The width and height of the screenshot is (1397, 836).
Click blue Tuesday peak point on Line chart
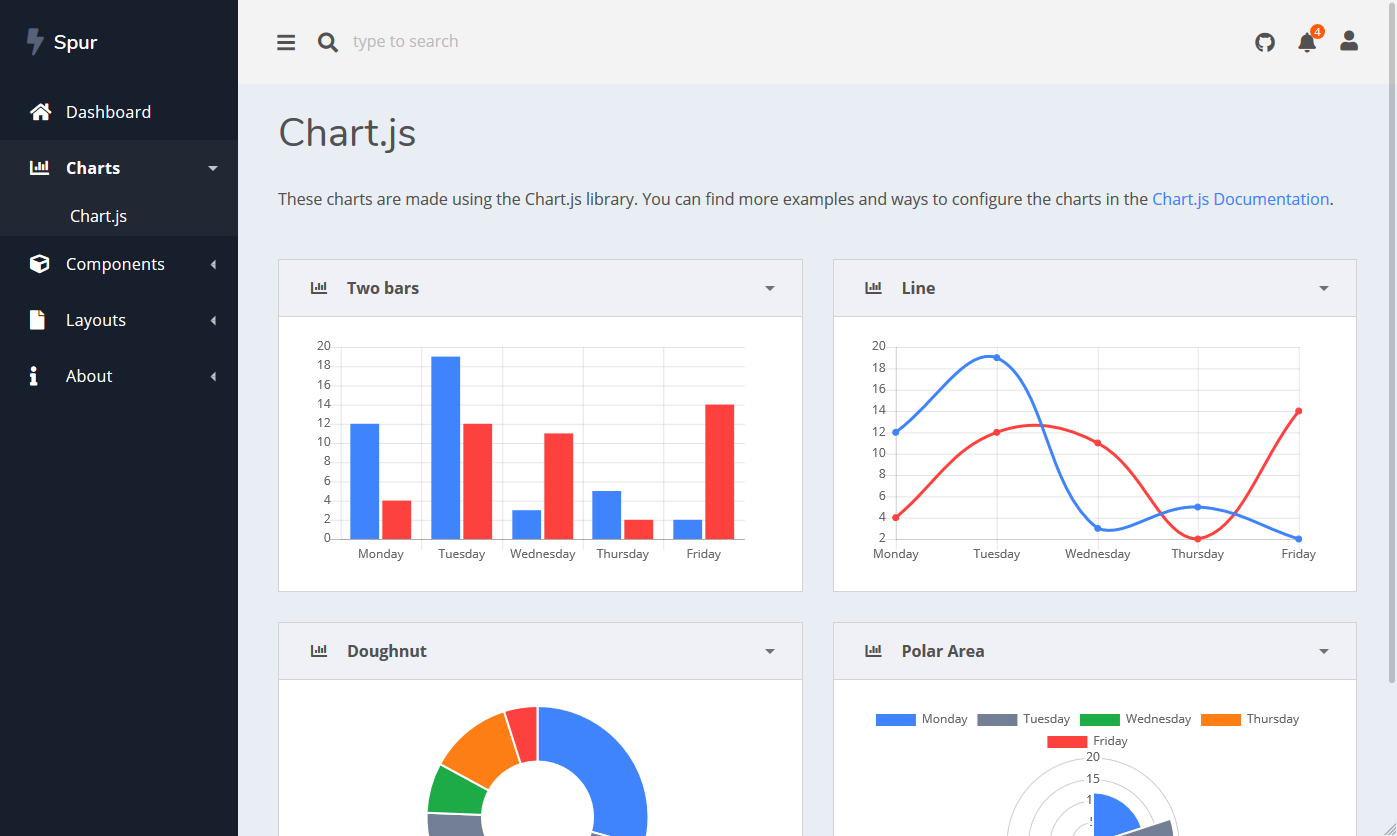pos(997,357)
